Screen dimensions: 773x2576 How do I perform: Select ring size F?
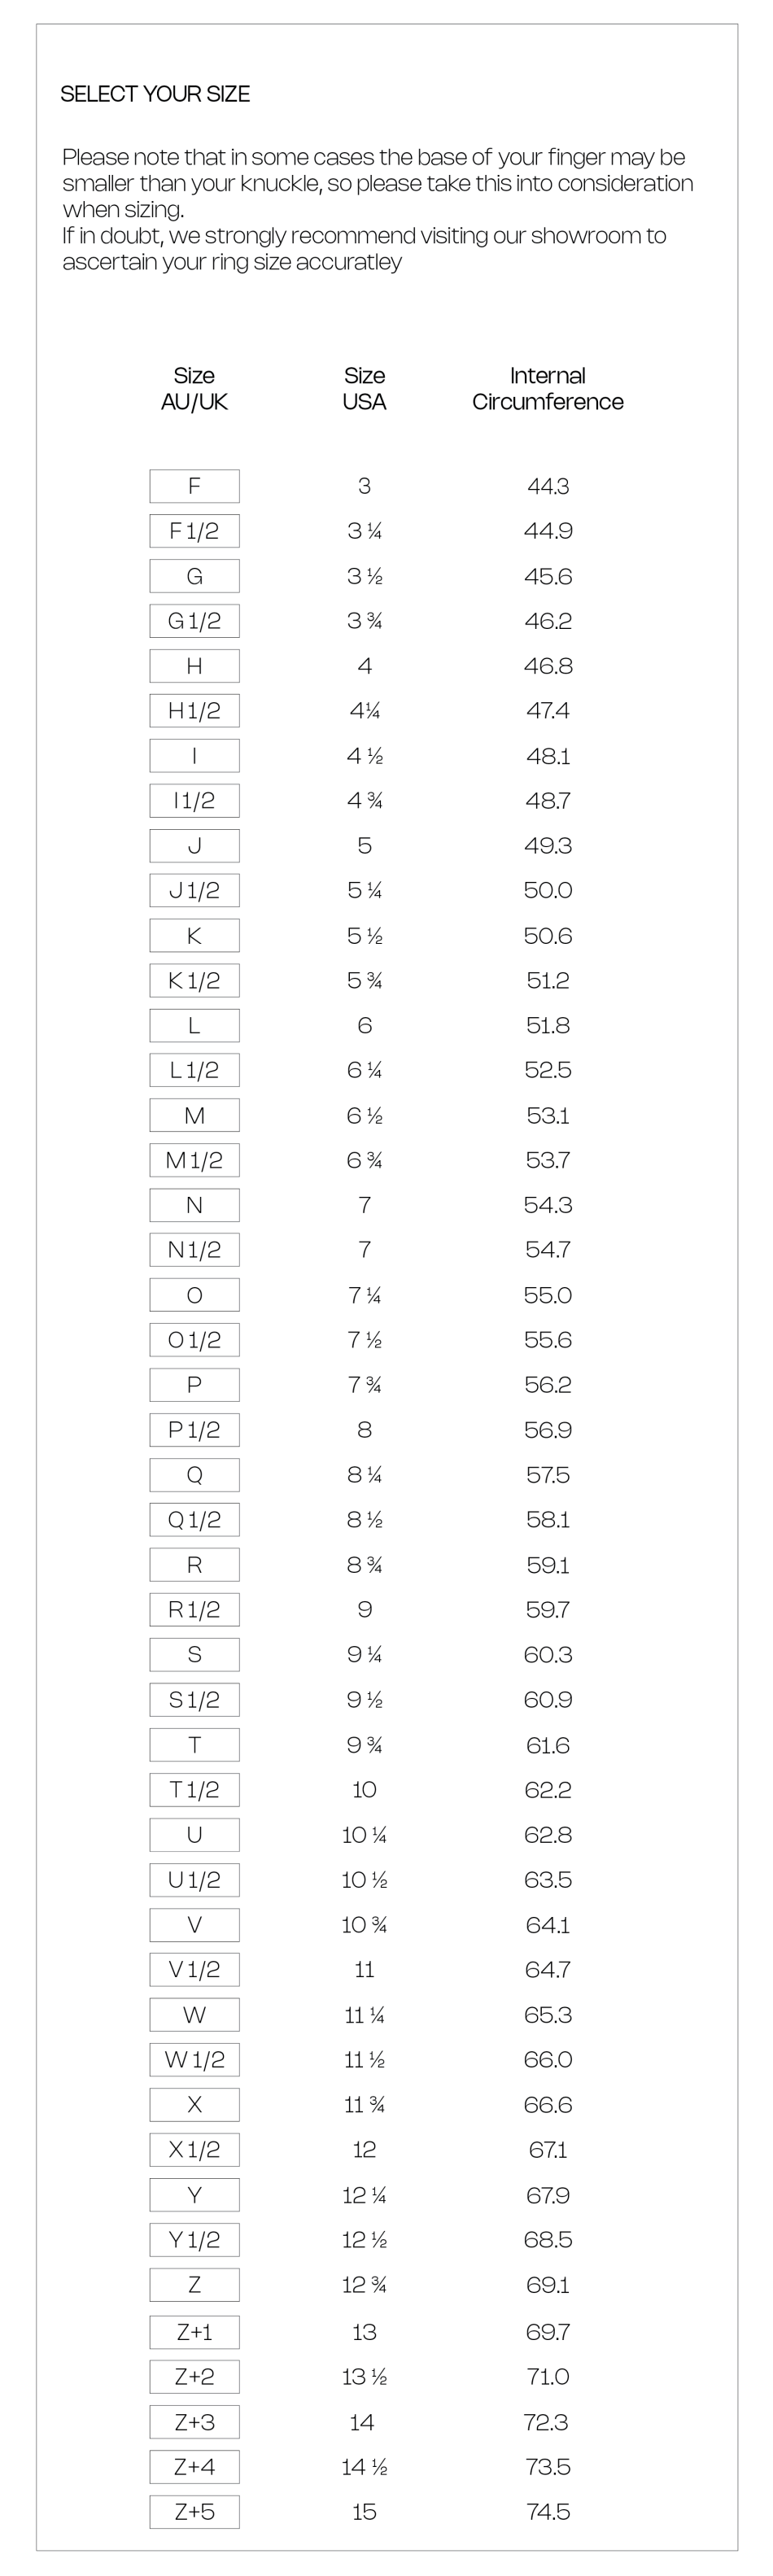tap(194, 486)
